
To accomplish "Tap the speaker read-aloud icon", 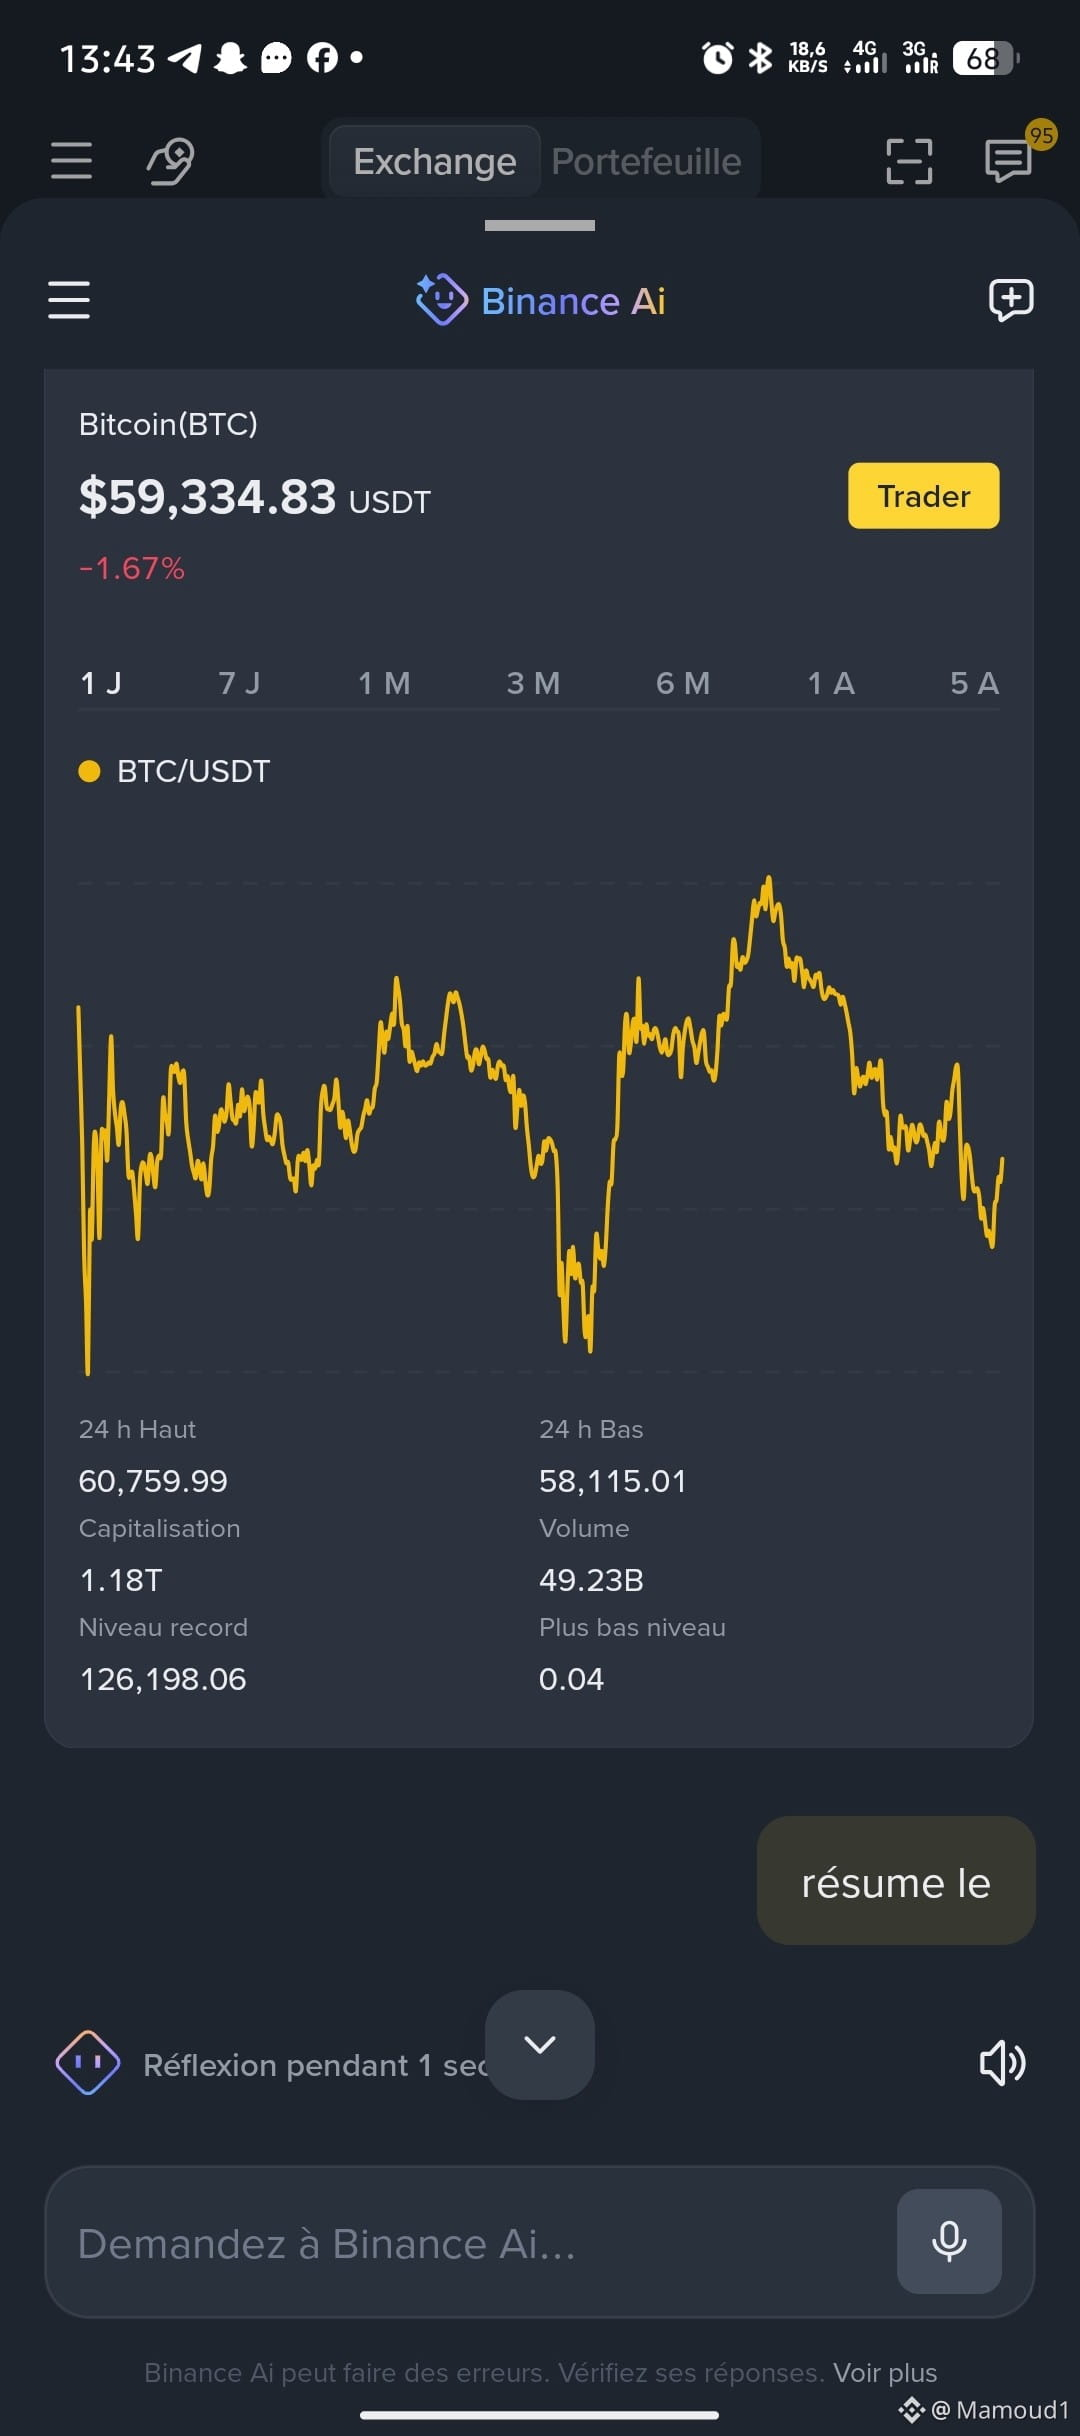I will [1002, 2063].
